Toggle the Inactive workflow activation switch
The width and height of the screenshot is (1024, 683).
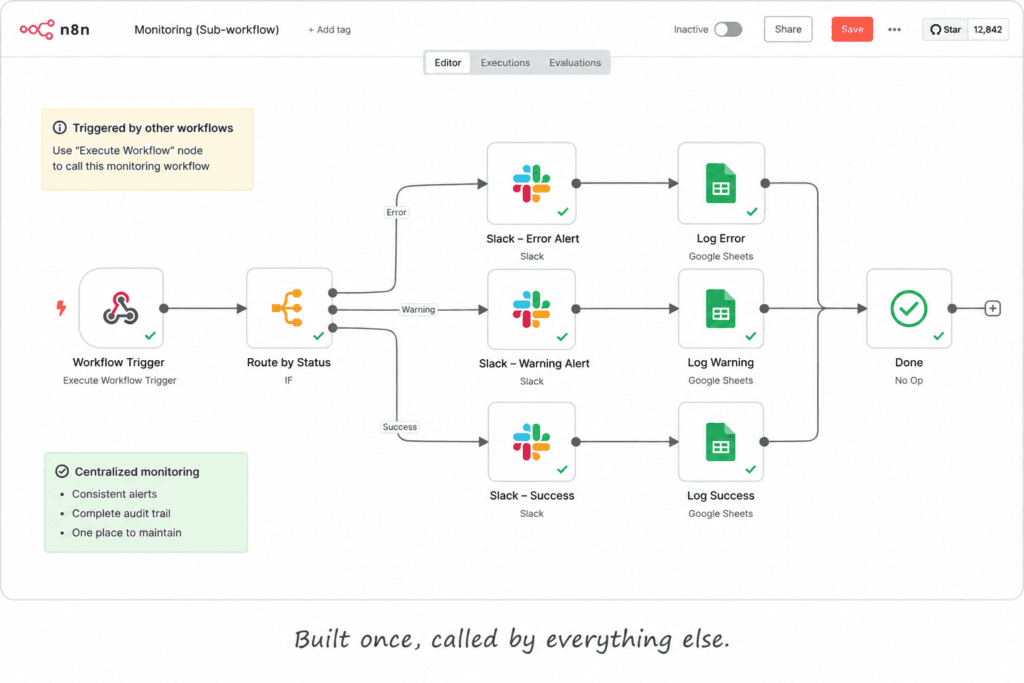(728, 29)
